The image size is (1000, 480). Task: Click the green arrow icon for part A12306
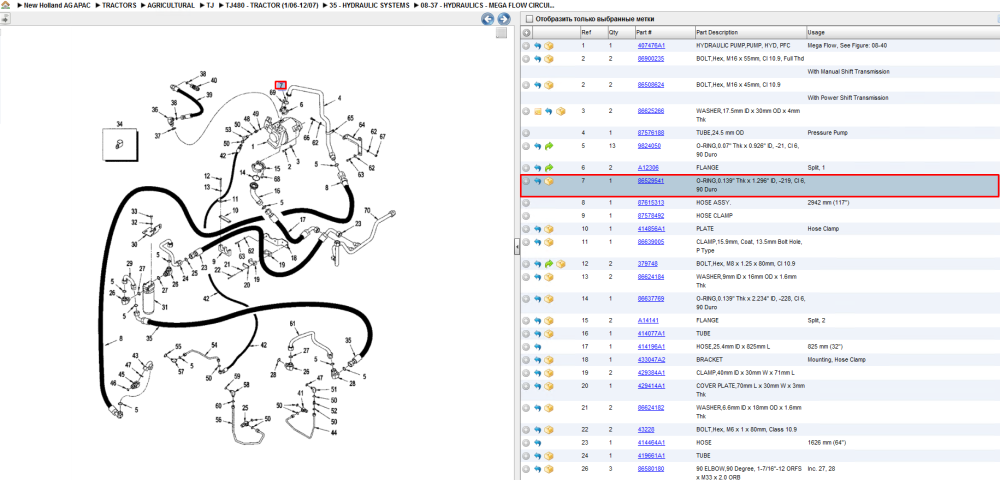pyautogui.click(x=548, y=168)
